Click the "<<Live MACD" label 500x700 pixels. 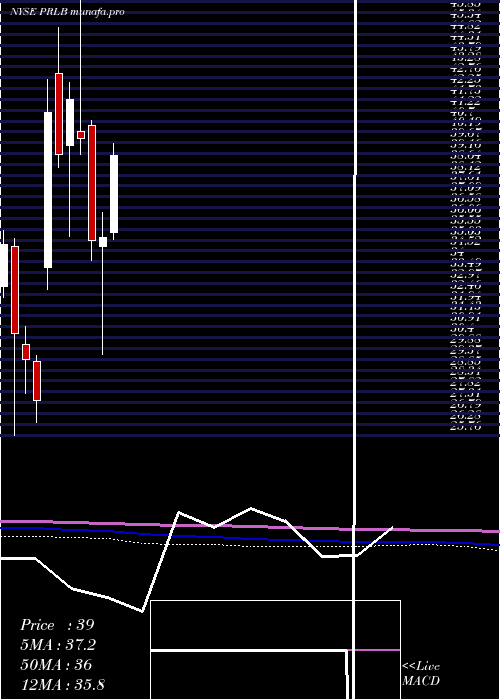(x=421, y=673)
